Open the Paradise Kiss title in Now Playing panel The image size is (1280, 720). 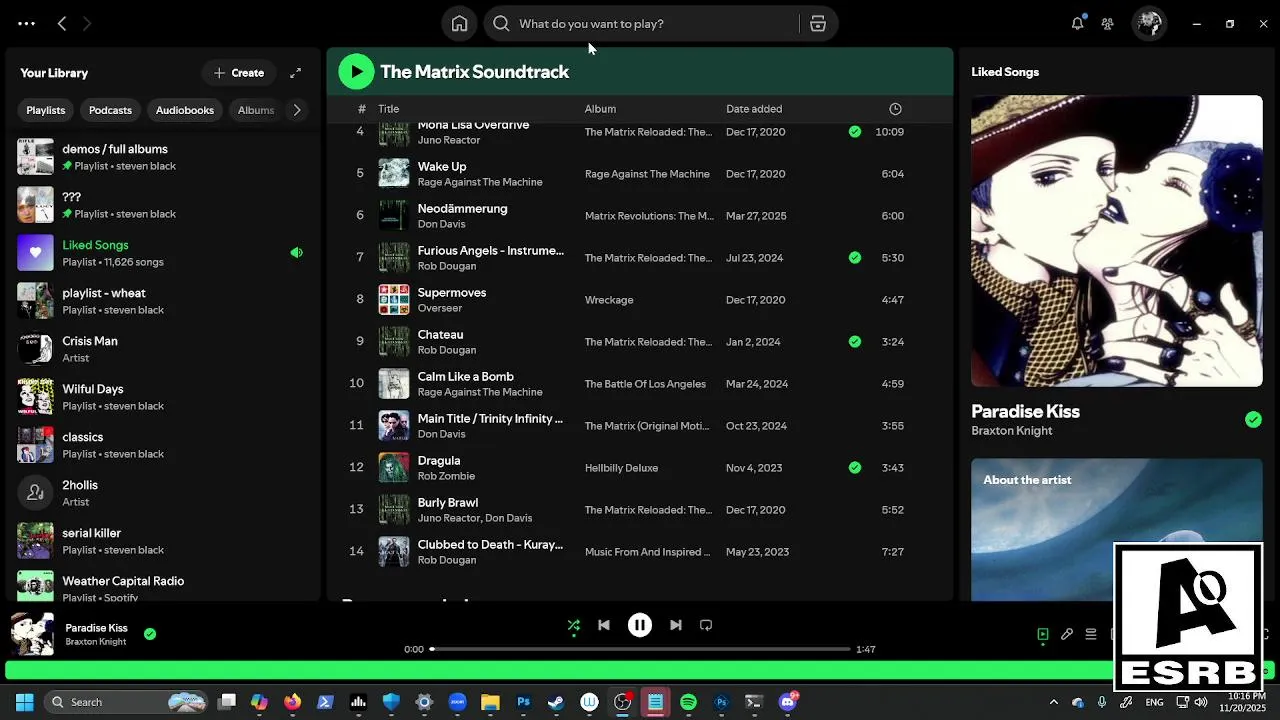click(x=1025, y=411)
